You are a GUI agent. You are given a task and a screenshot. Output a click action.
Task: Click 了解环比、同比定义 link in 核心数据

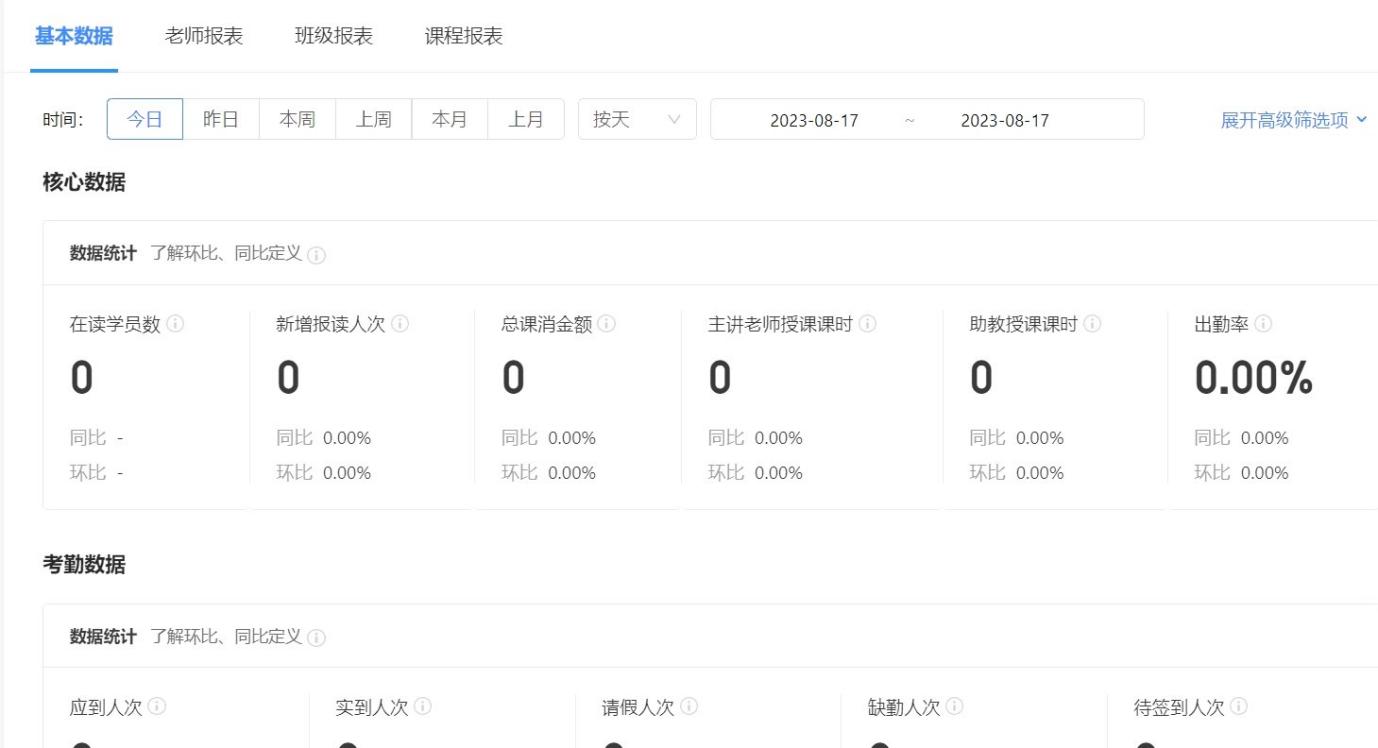[x=226, y=253]
